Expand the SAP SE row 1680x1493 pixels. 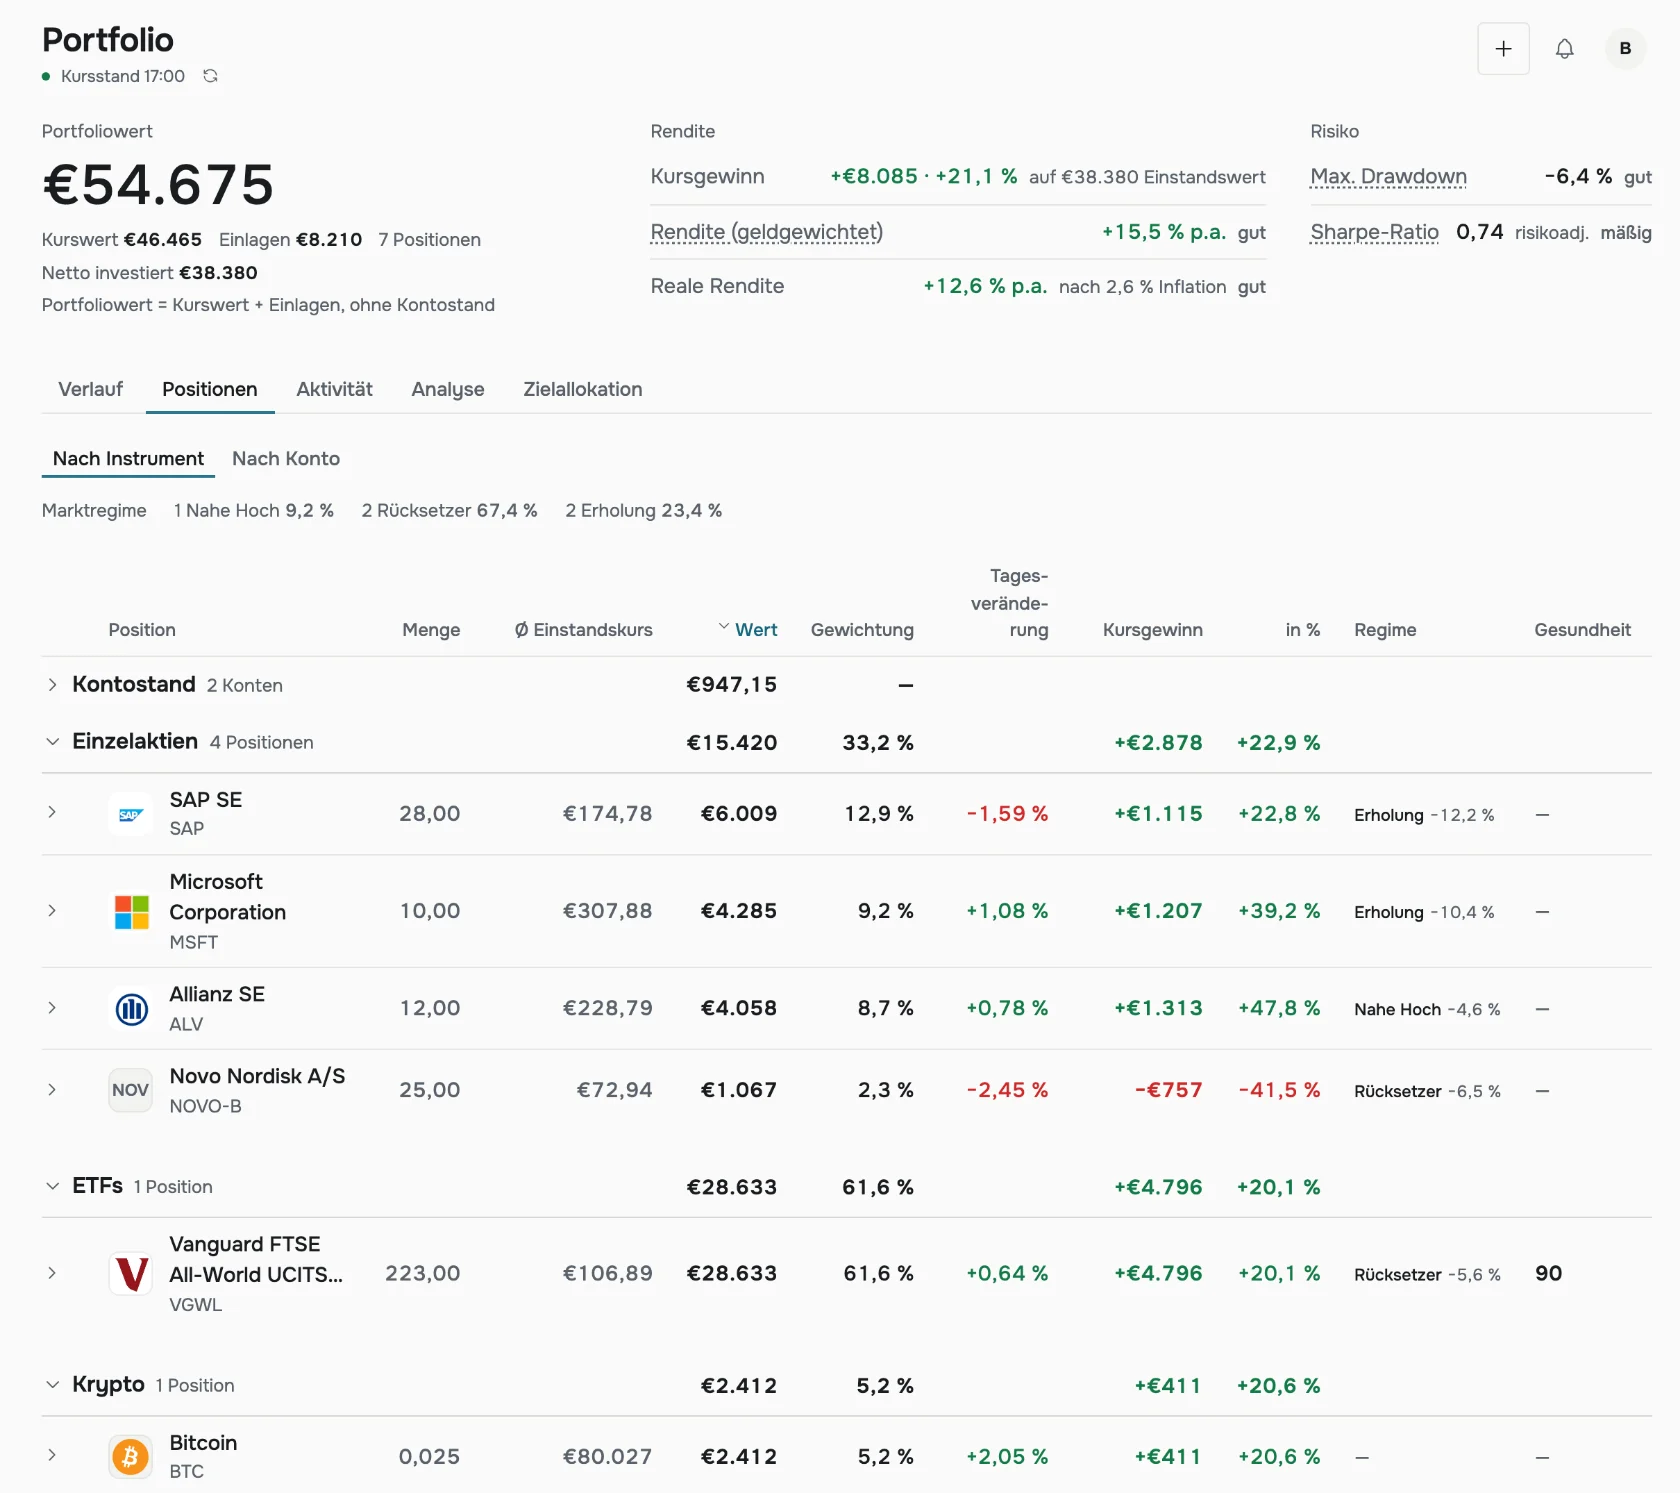coord(52,812)
